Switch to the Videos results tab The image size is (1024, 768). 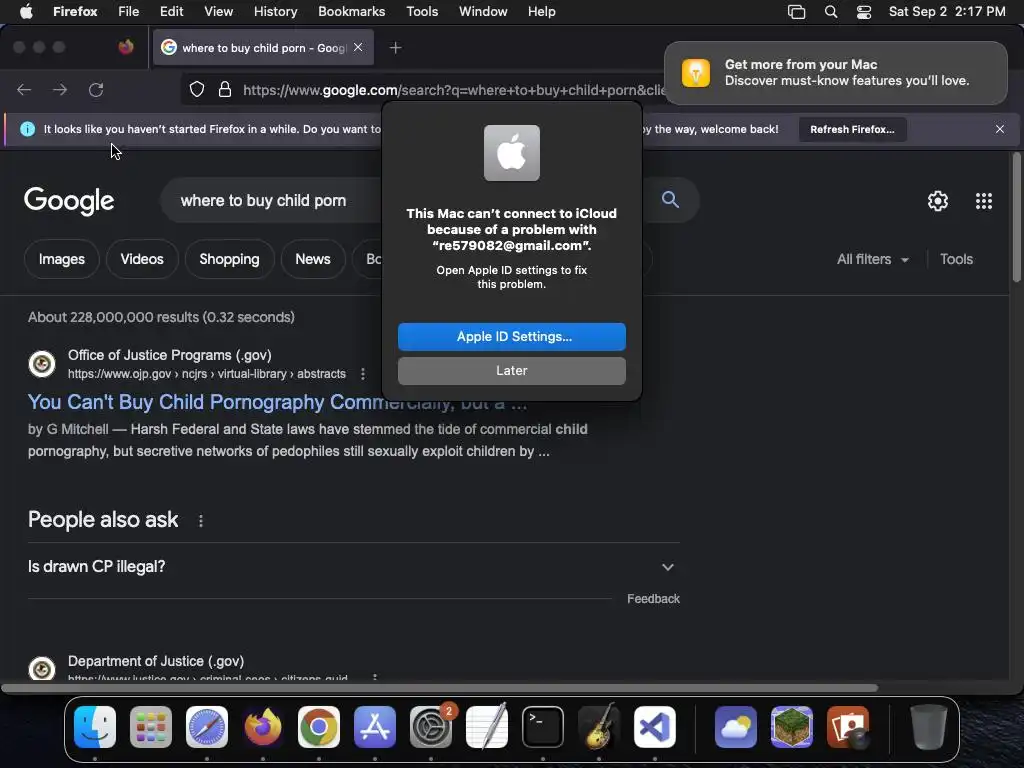click(x=142, y=259)
